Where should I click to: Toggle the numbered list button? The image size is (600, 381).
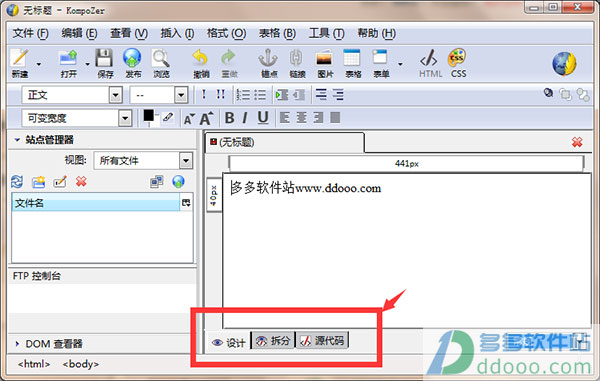243,94
